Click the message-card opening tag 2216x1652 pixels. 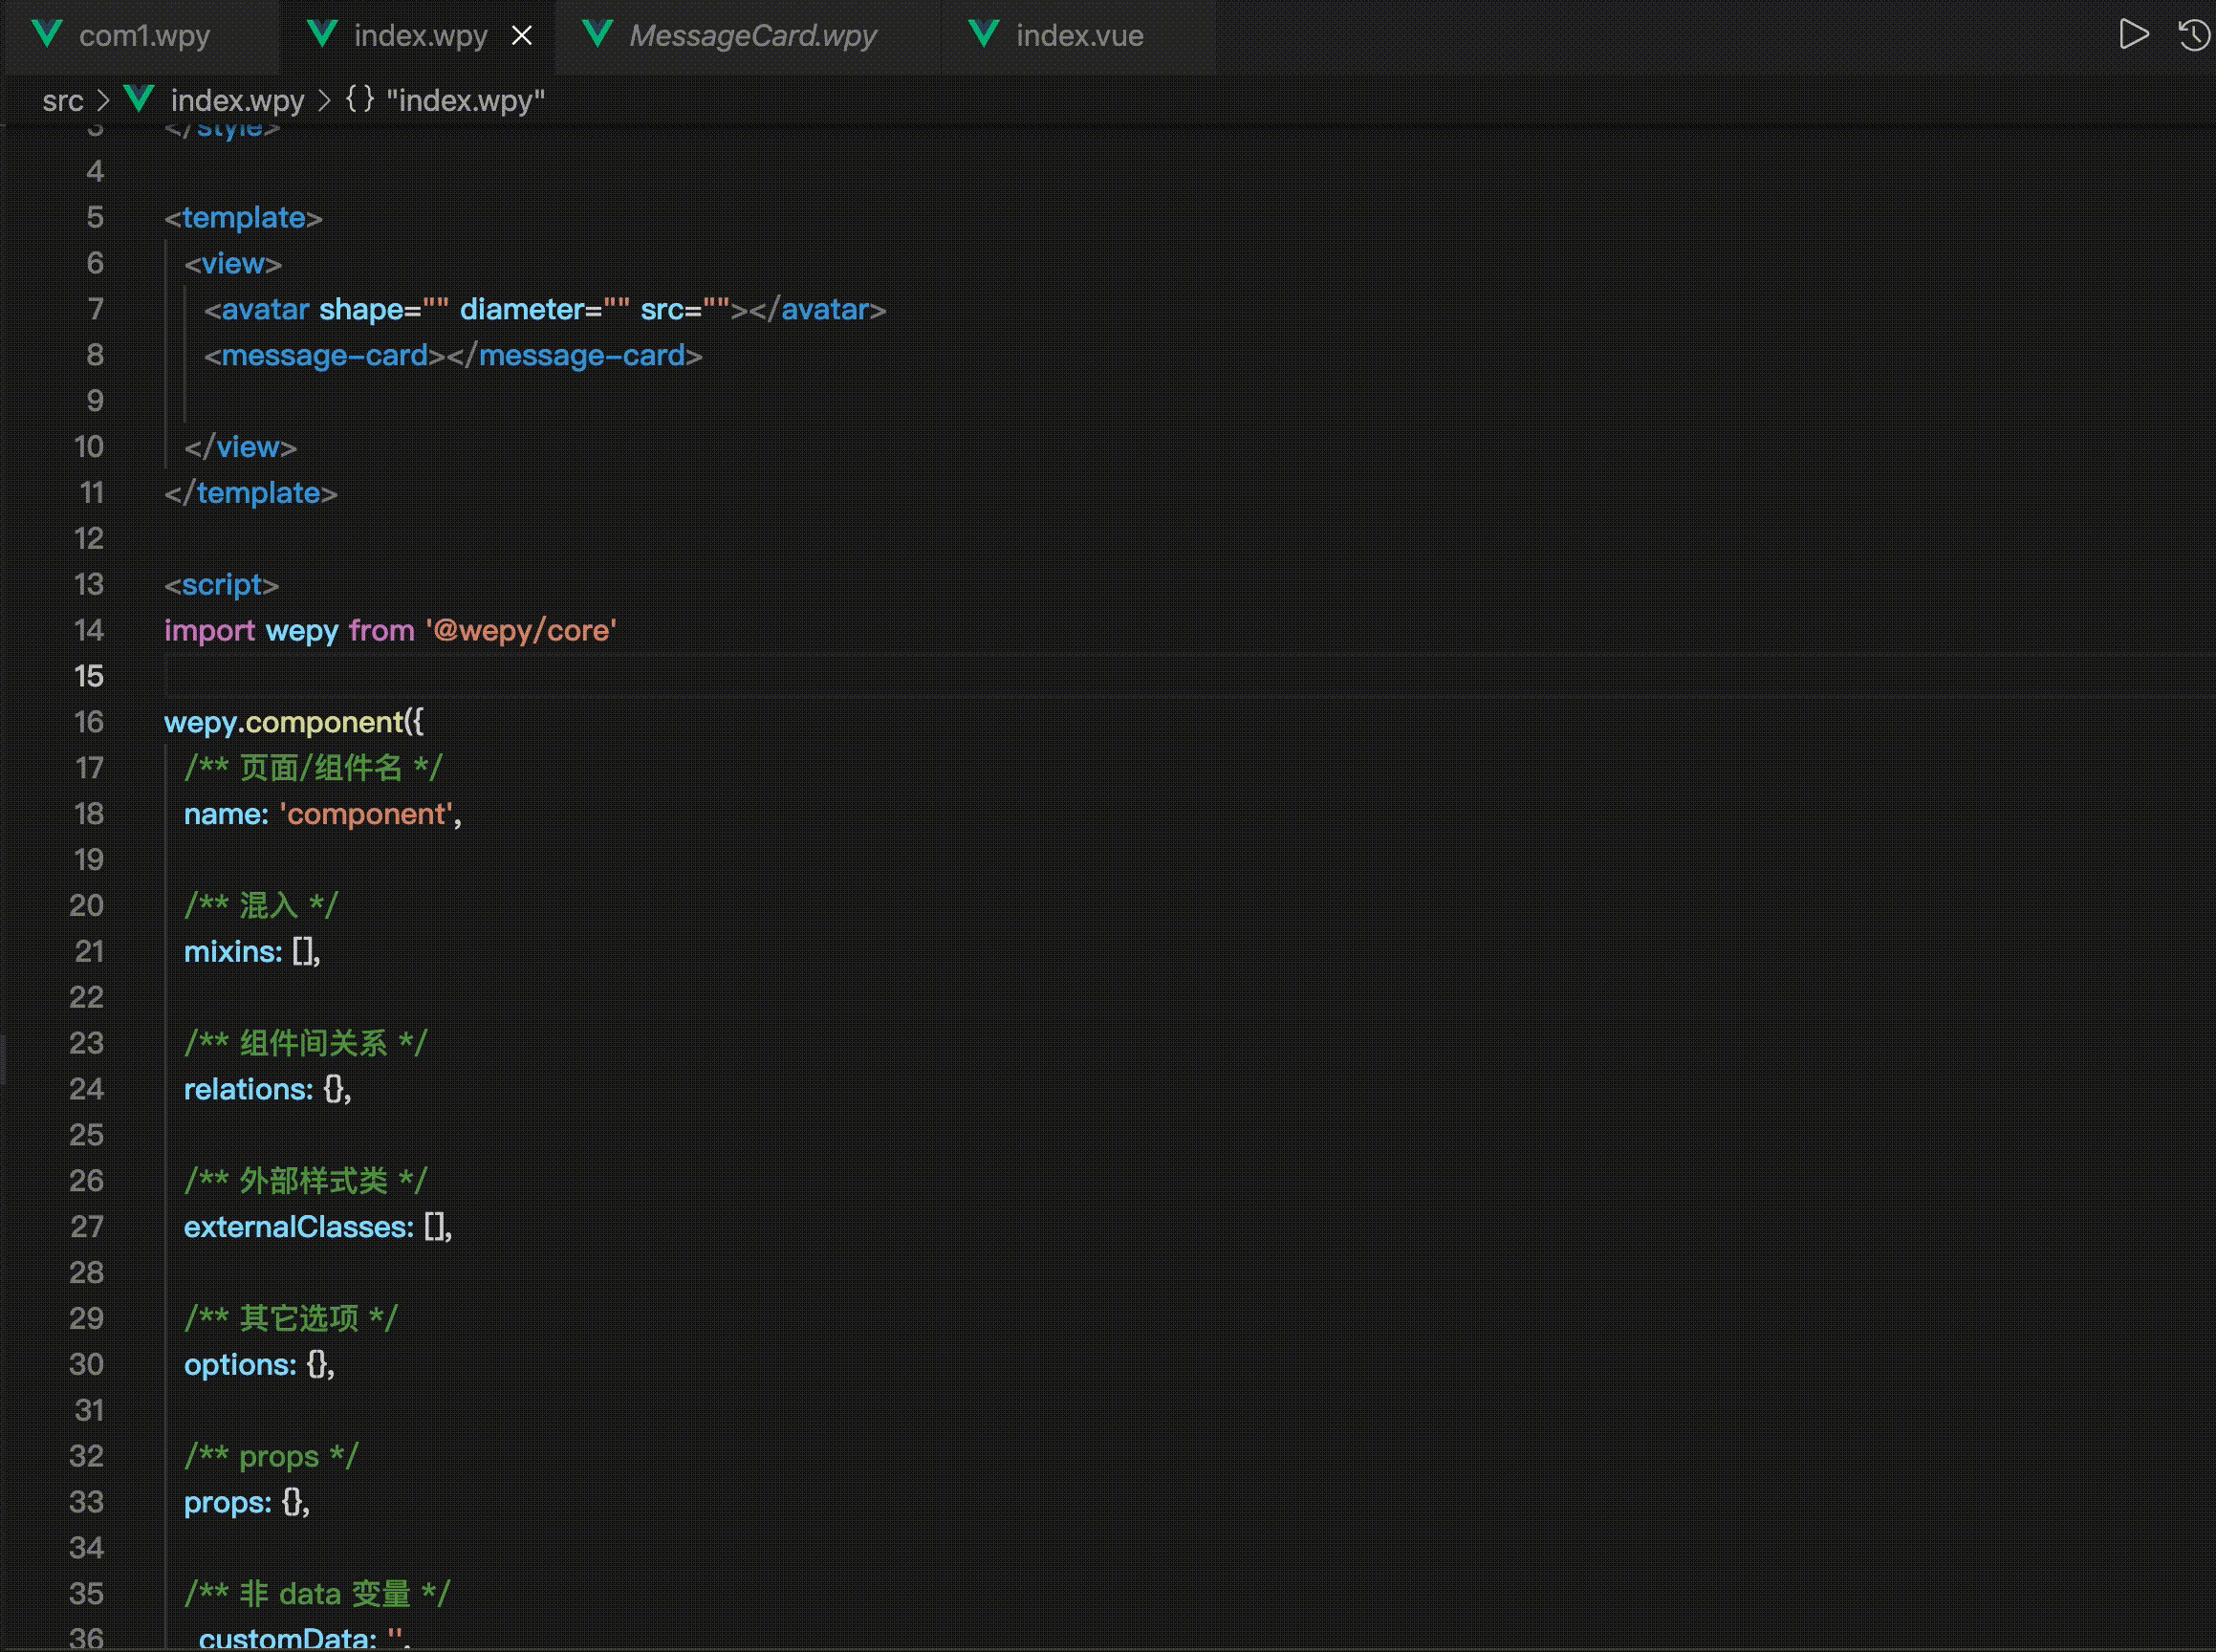324,355
